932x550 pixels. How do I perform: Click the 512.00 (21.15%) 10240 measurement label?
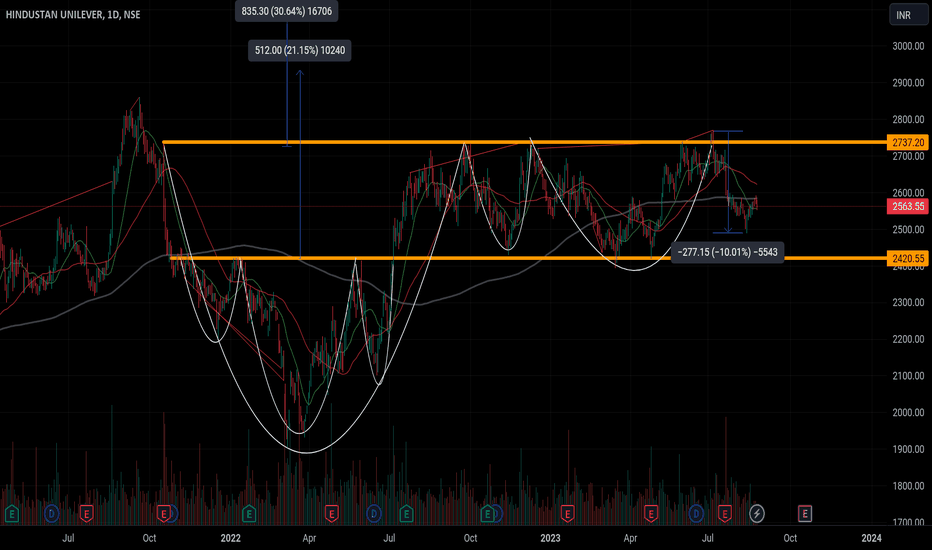300,51
